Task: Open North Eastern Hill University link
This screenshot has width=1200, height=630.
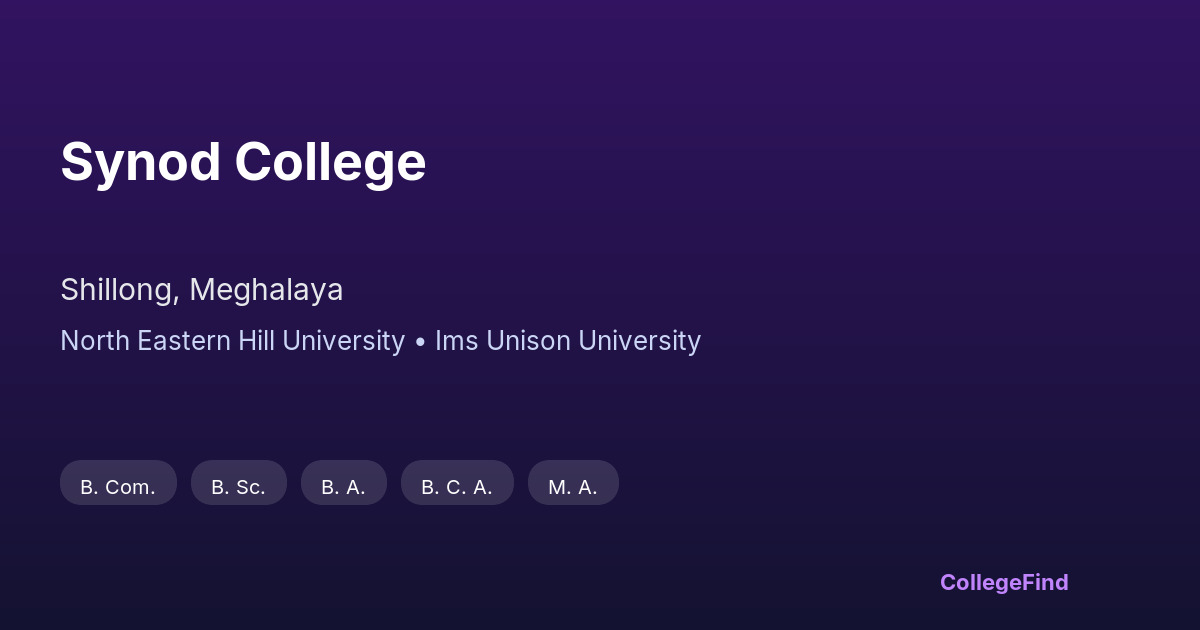Action: point(232,341)
